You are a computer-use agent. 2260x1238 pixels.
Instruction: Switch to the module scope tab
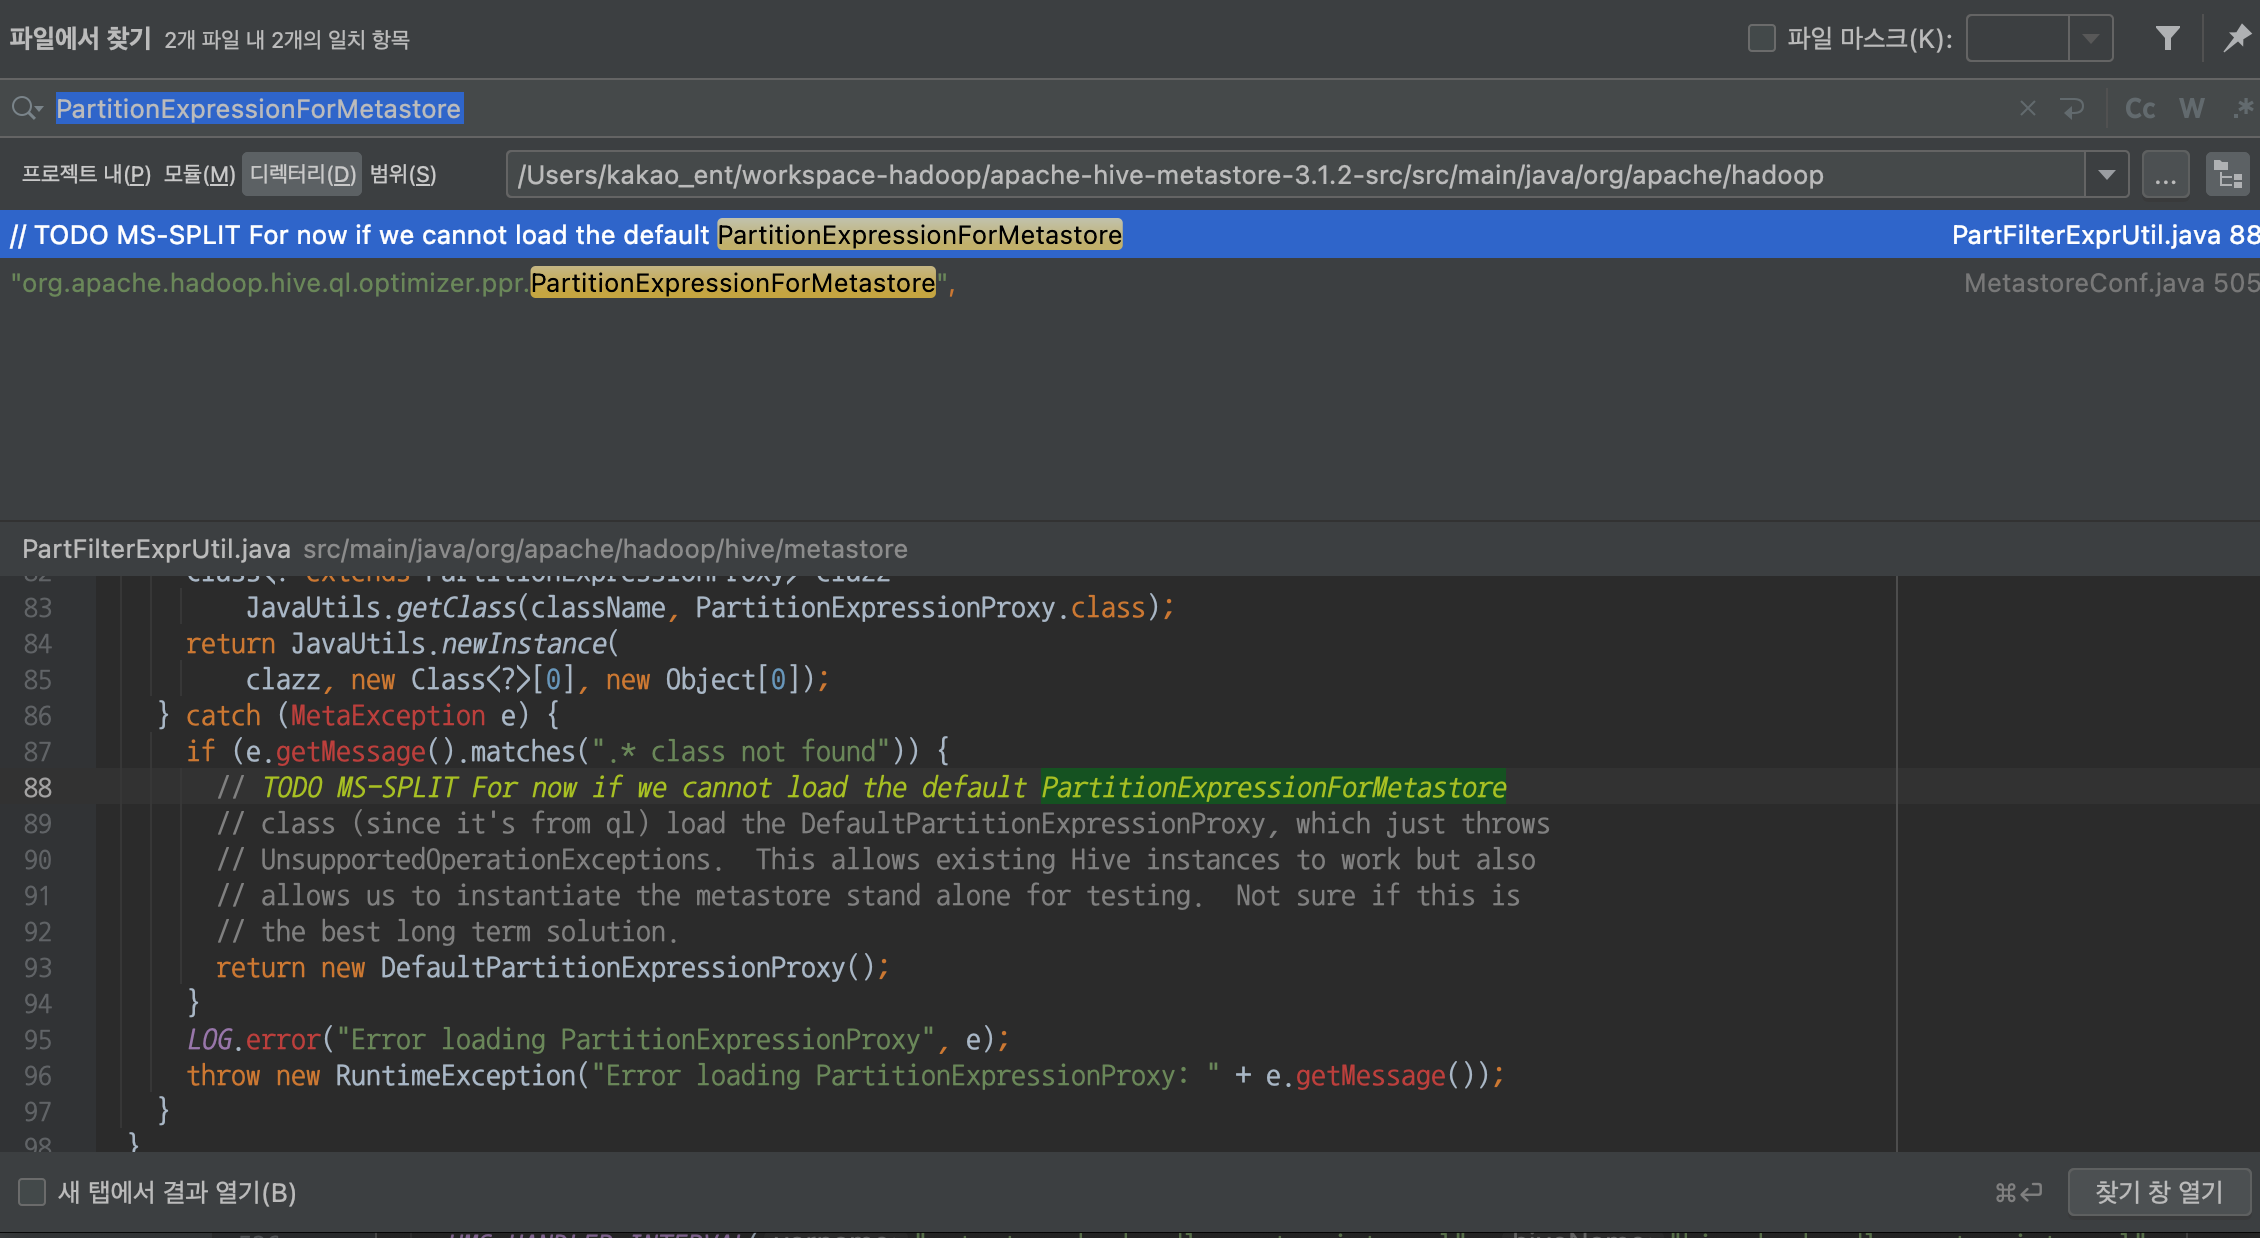(x=199, y=175)
